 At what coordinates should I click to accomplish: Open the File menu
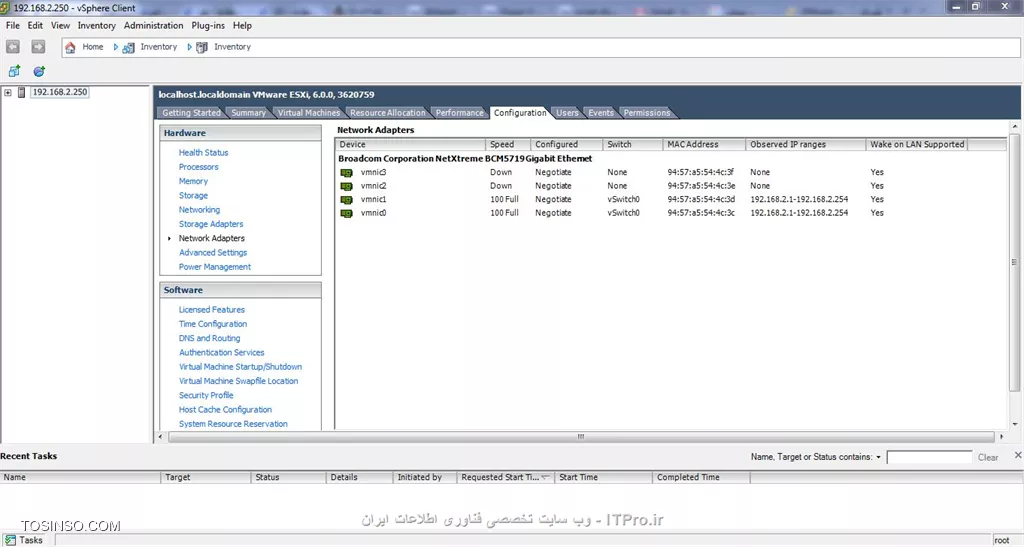click(x=12, y=25)
